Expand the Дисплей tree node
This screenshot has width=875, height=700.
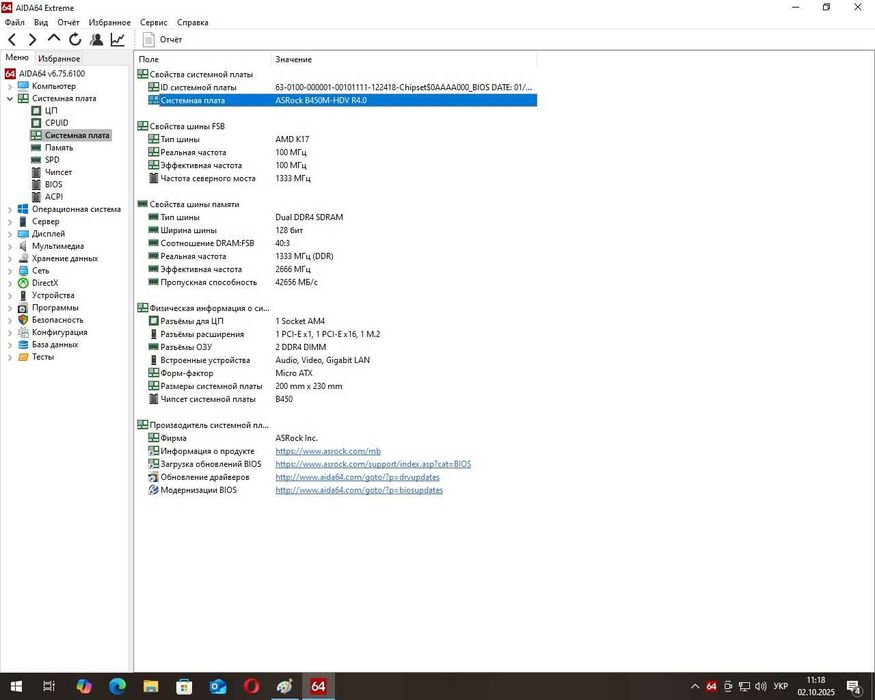pos(10,234)
